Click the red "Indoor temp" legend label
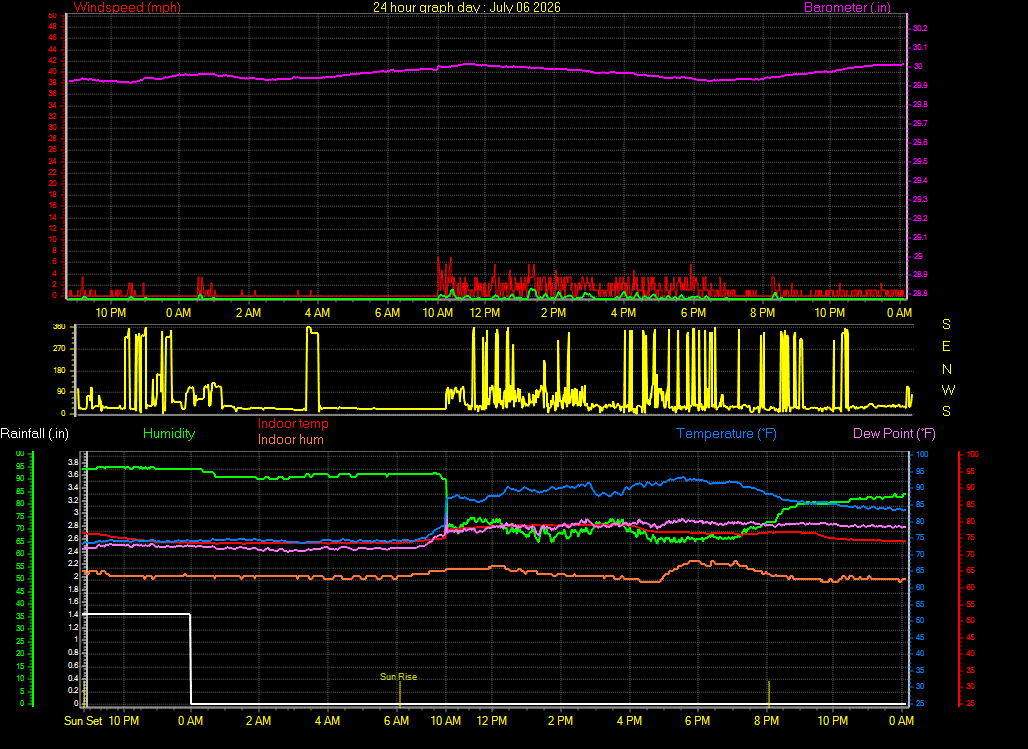1028x749 pixels. click(x=293, y=424)
